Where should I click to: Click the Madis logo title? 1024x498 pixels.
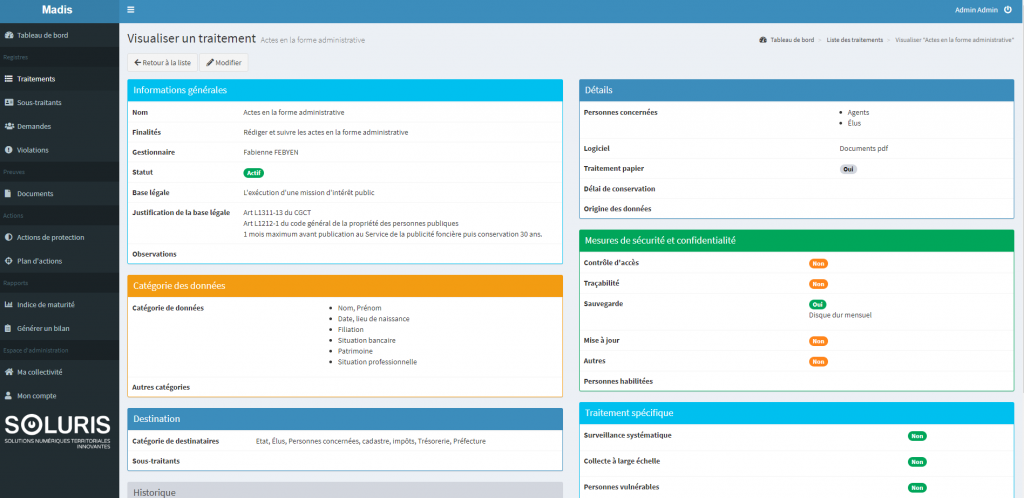coord(59,10)
